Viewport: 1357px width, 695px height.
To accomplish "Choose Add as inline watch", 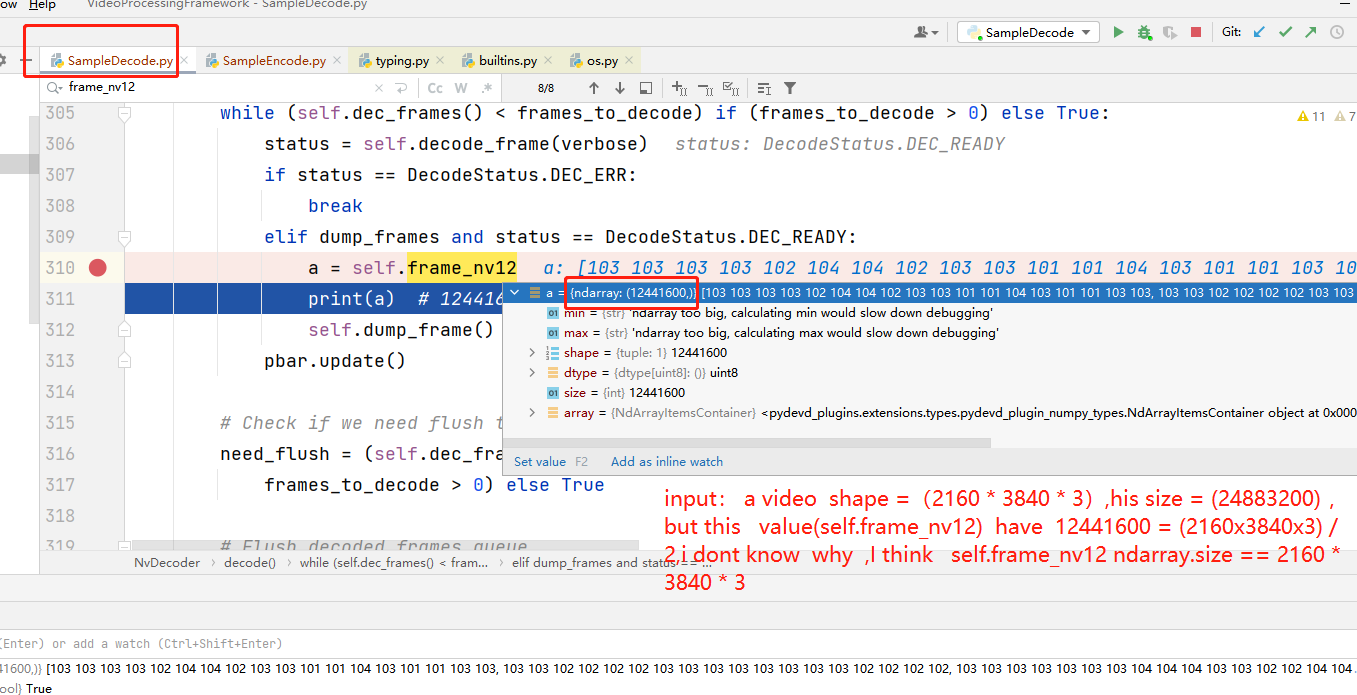I will pos(667,461).
